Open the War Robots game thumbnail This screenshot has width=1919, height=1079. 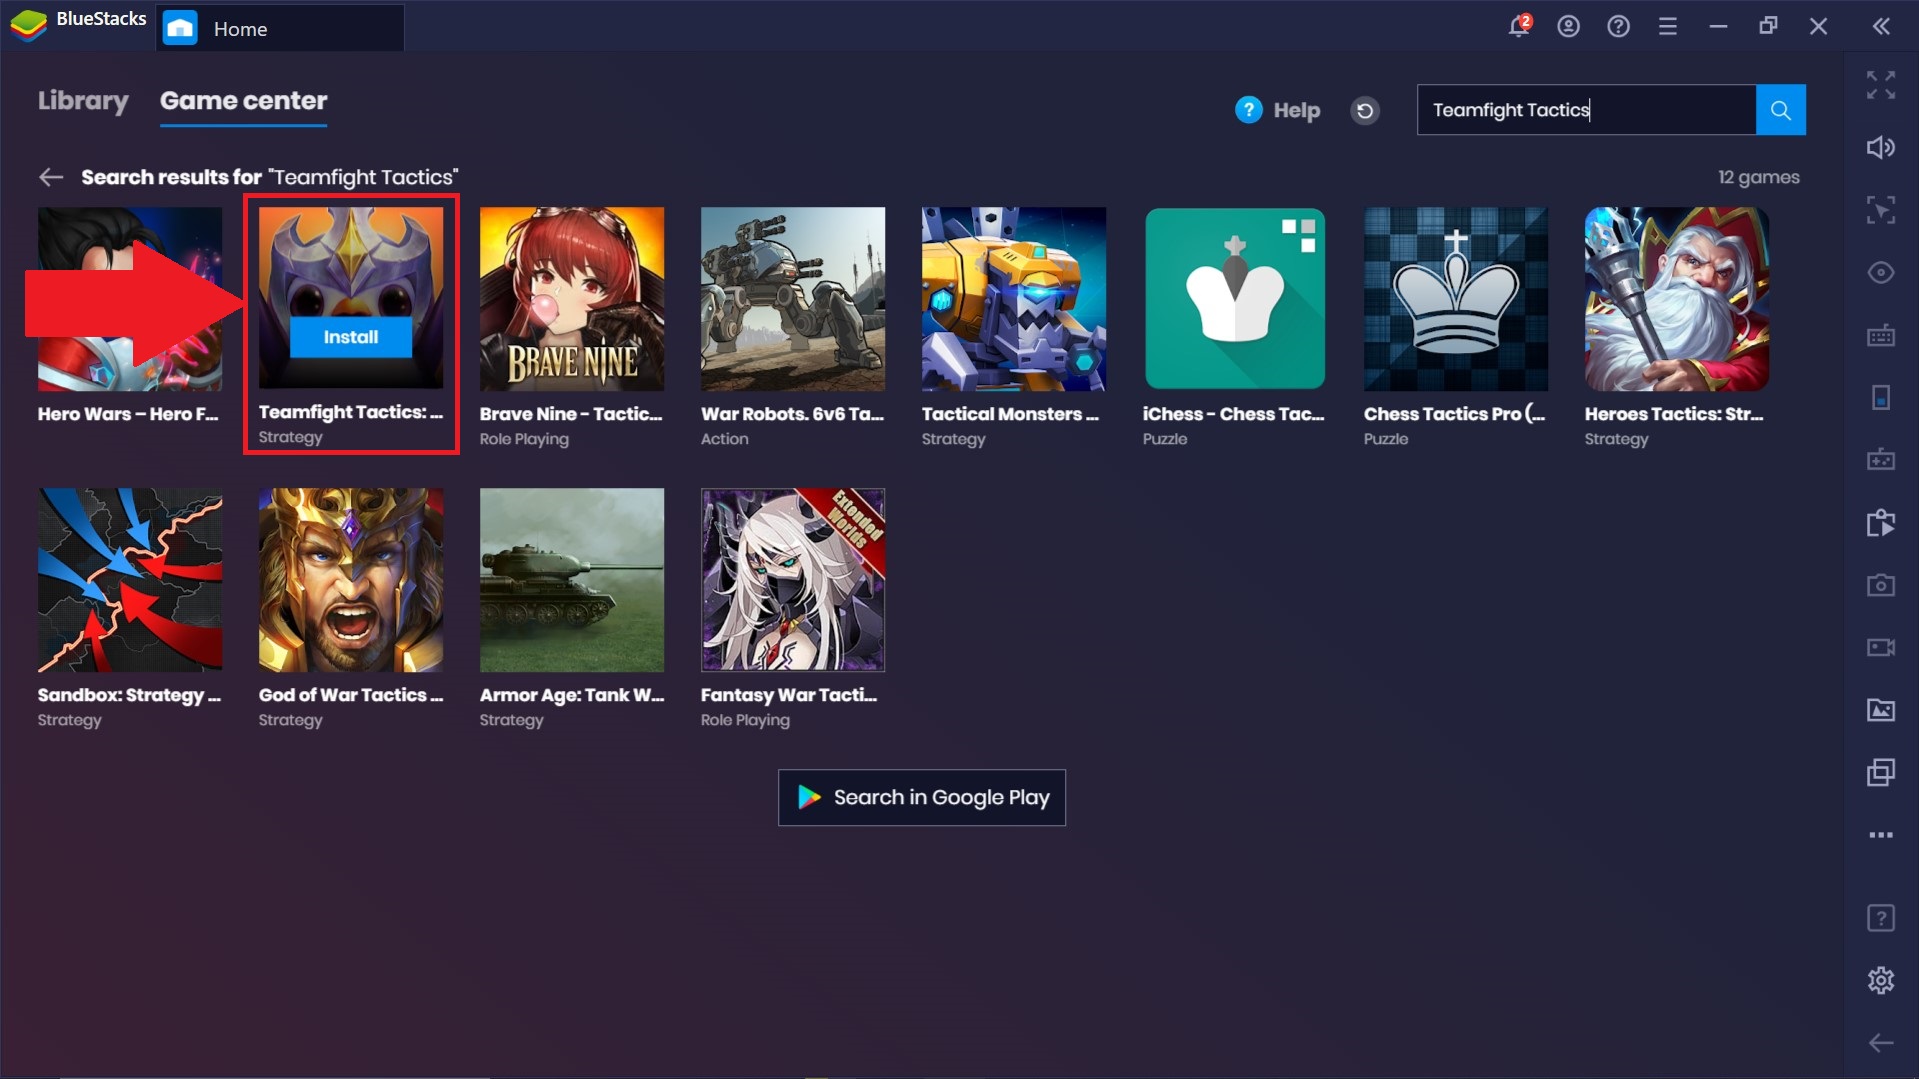pyautogui.click(x=793, y=299)
